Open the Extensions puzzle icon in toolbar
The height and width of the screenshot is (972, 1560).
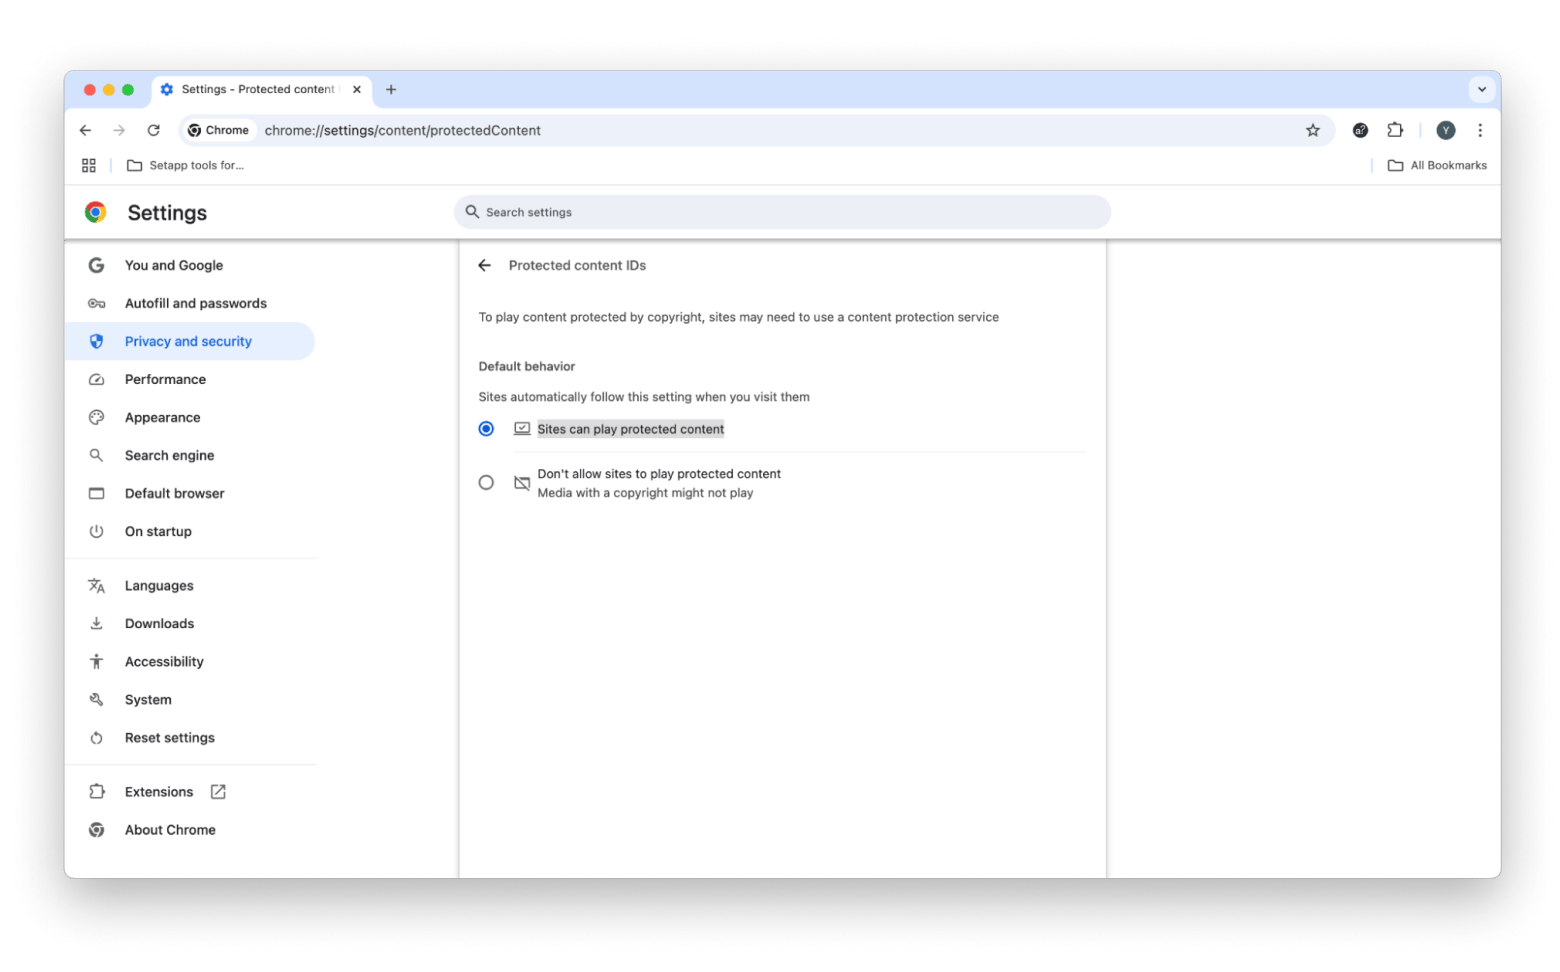pyautogui.click(x=1395, y=130)
